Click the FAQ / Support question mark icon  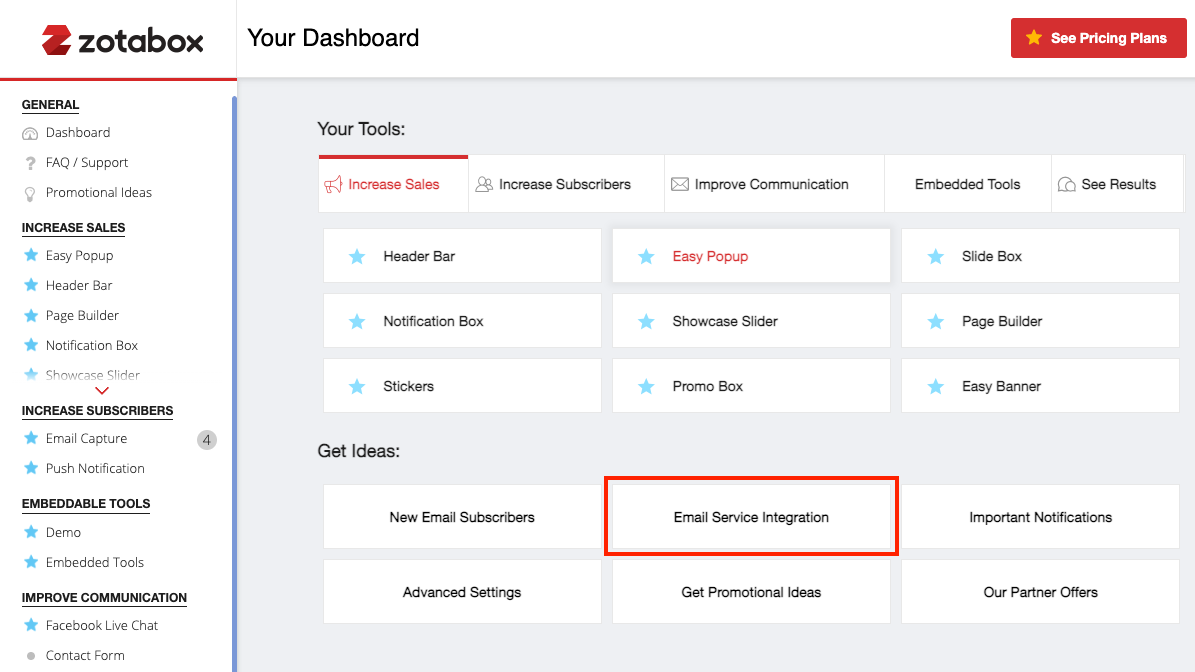[x=30, y=163]
